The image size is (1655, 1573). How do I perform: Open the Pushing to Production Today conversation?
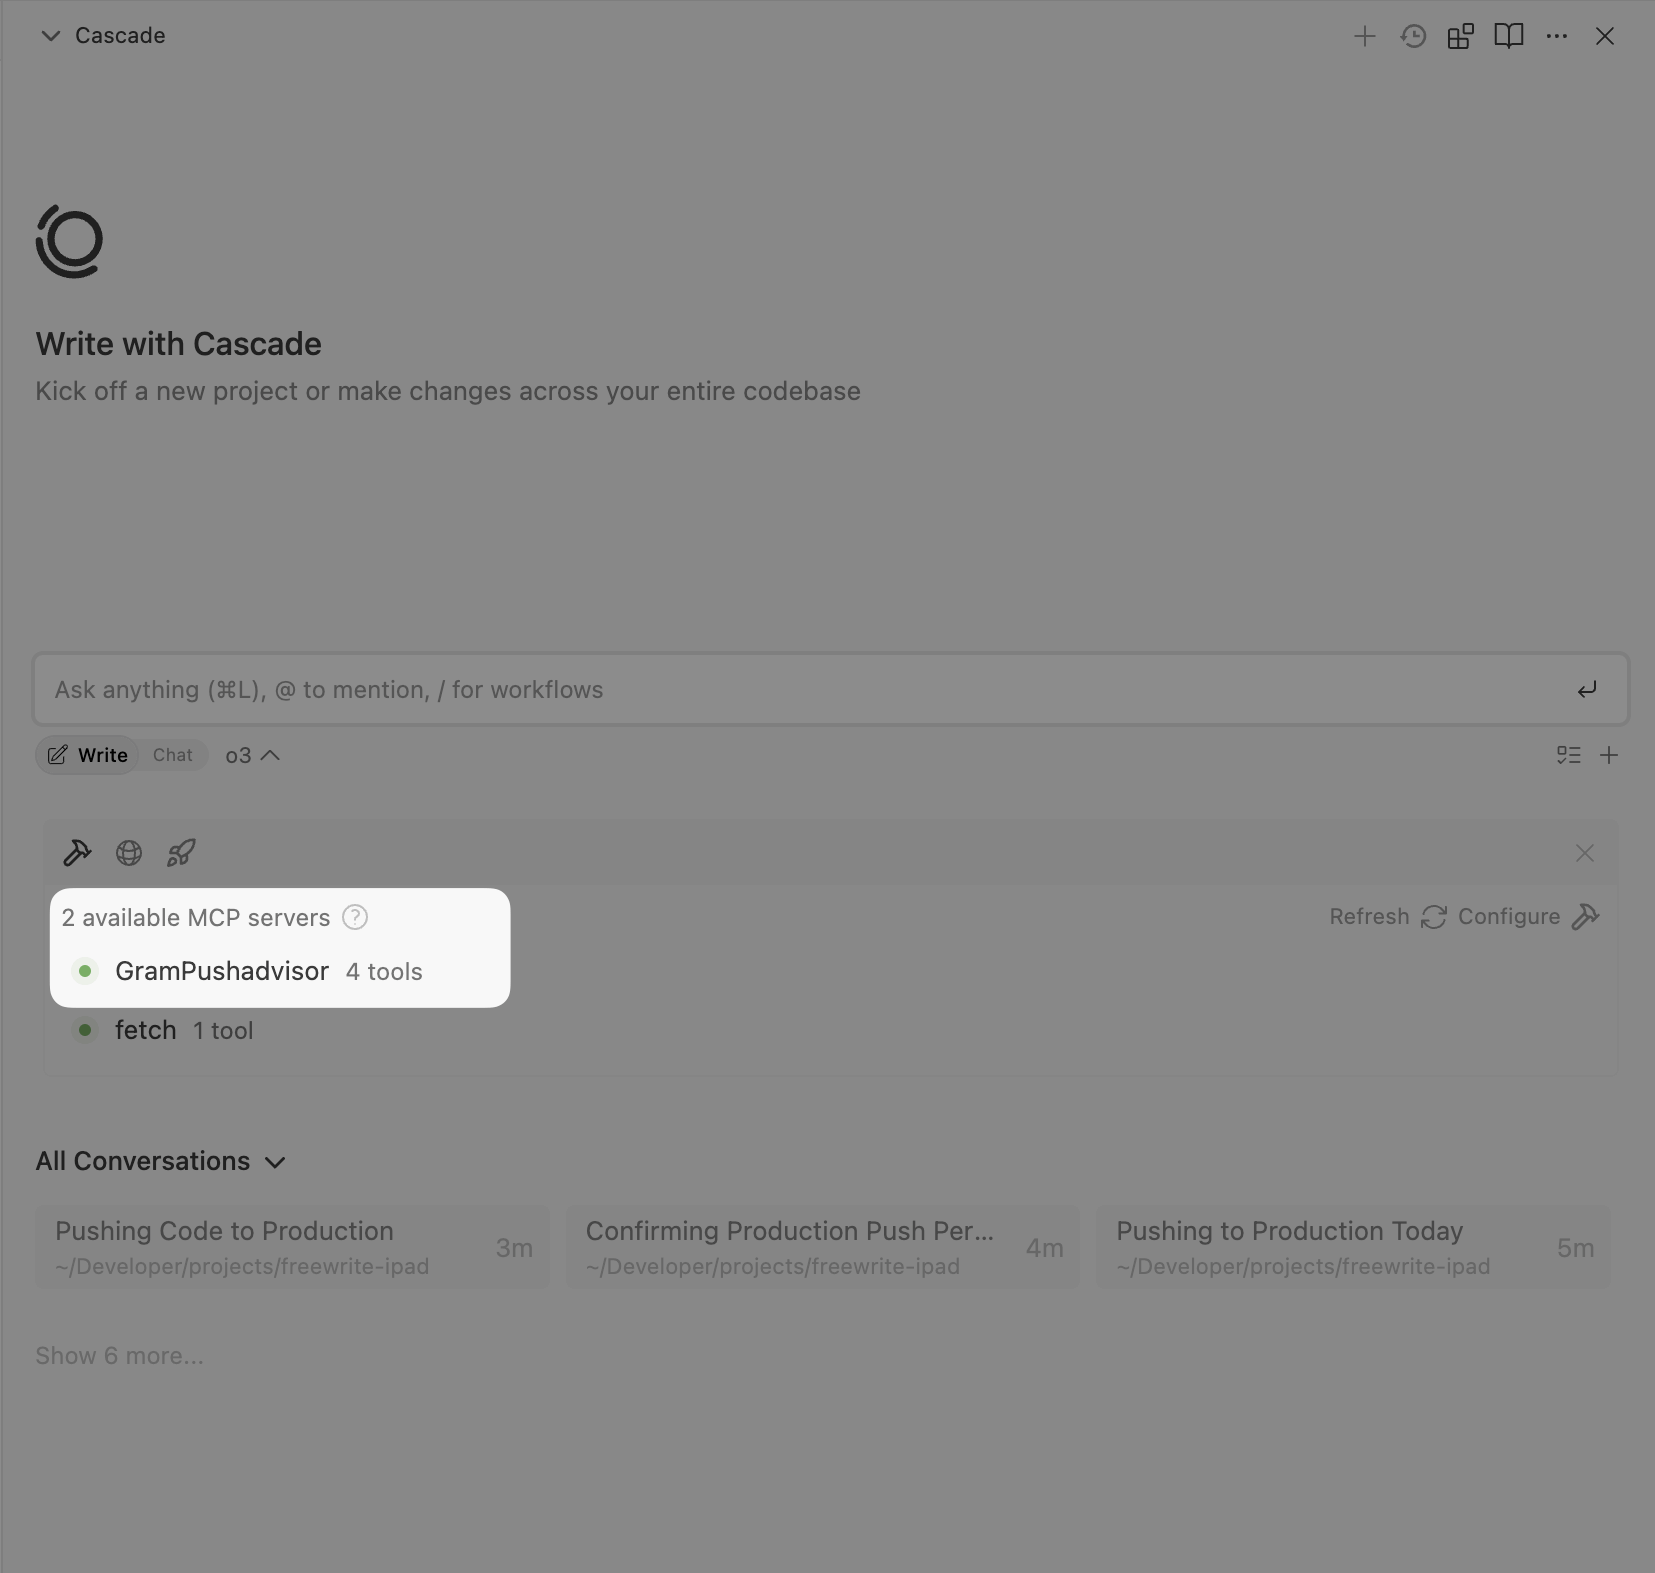(x=1354, y=1247)
